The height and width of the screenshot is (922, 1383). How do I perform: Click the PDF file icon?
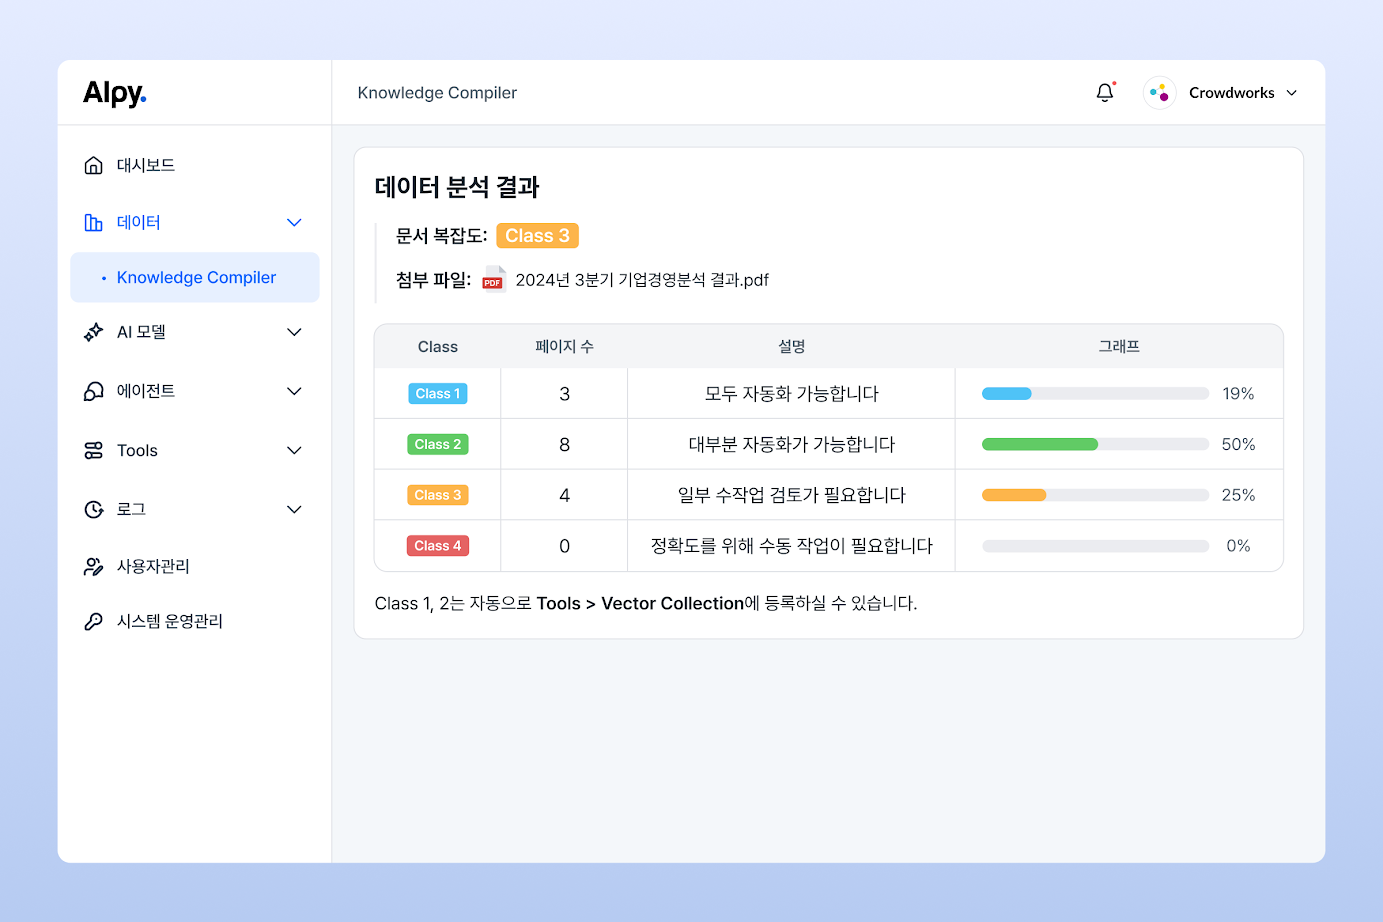click(x=493, y=279)
